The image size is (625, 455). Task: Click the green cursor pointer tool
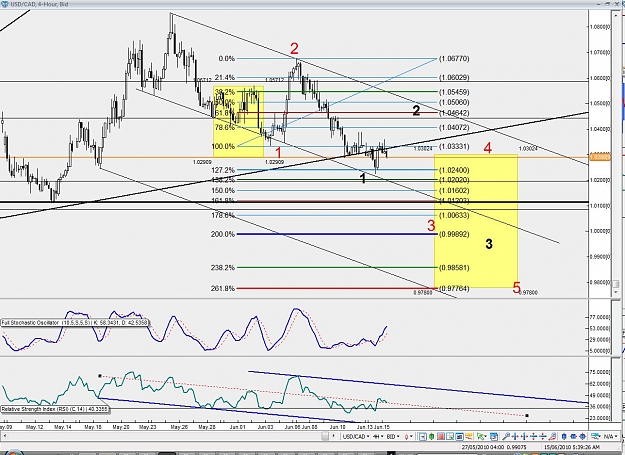click(x=482, y=437)
